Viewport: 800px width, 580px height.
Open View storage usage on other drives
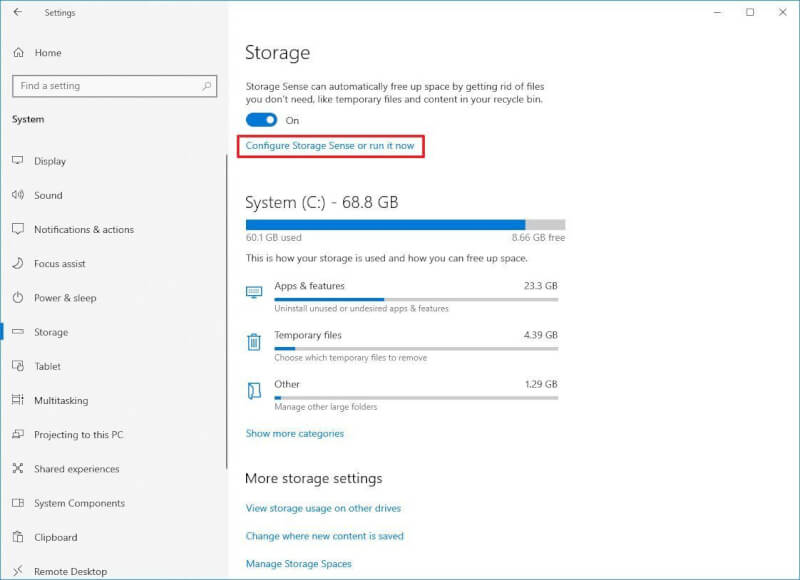(x=323, y=508)
